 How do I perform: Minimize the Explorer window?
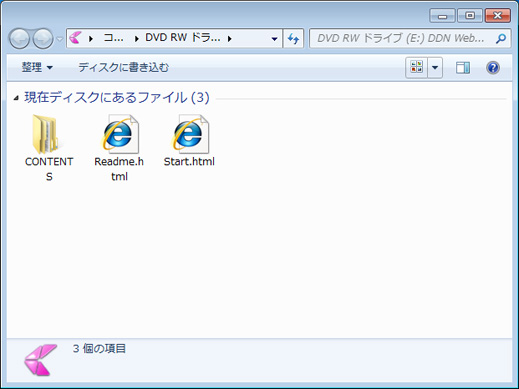pos(442,16)
